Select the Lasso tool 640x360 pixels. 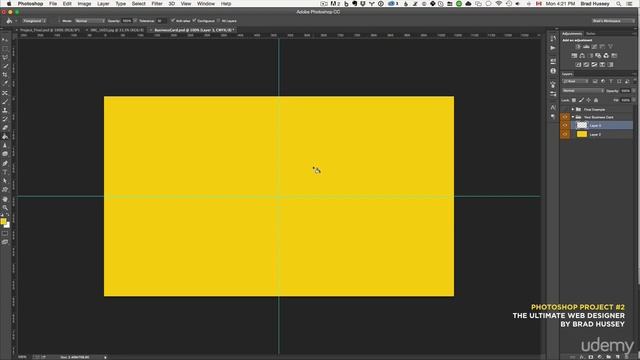pos(5,57)
